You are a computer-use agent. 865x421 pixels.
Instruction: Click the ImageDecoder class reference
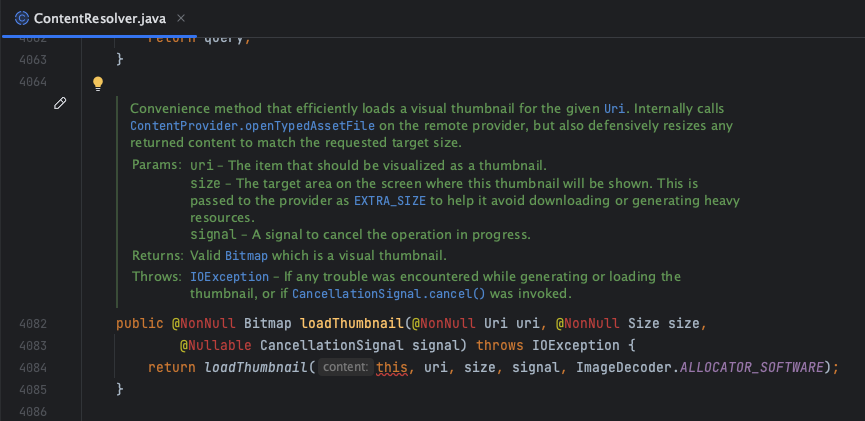[624, 367]
